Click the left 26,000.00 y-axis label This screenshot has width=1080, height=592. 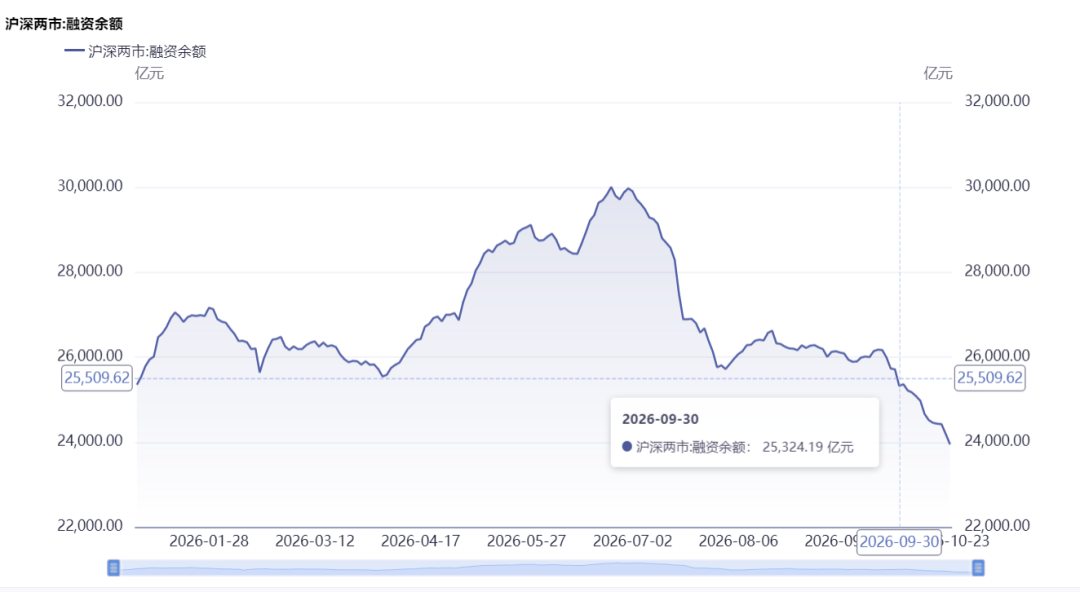90,356
